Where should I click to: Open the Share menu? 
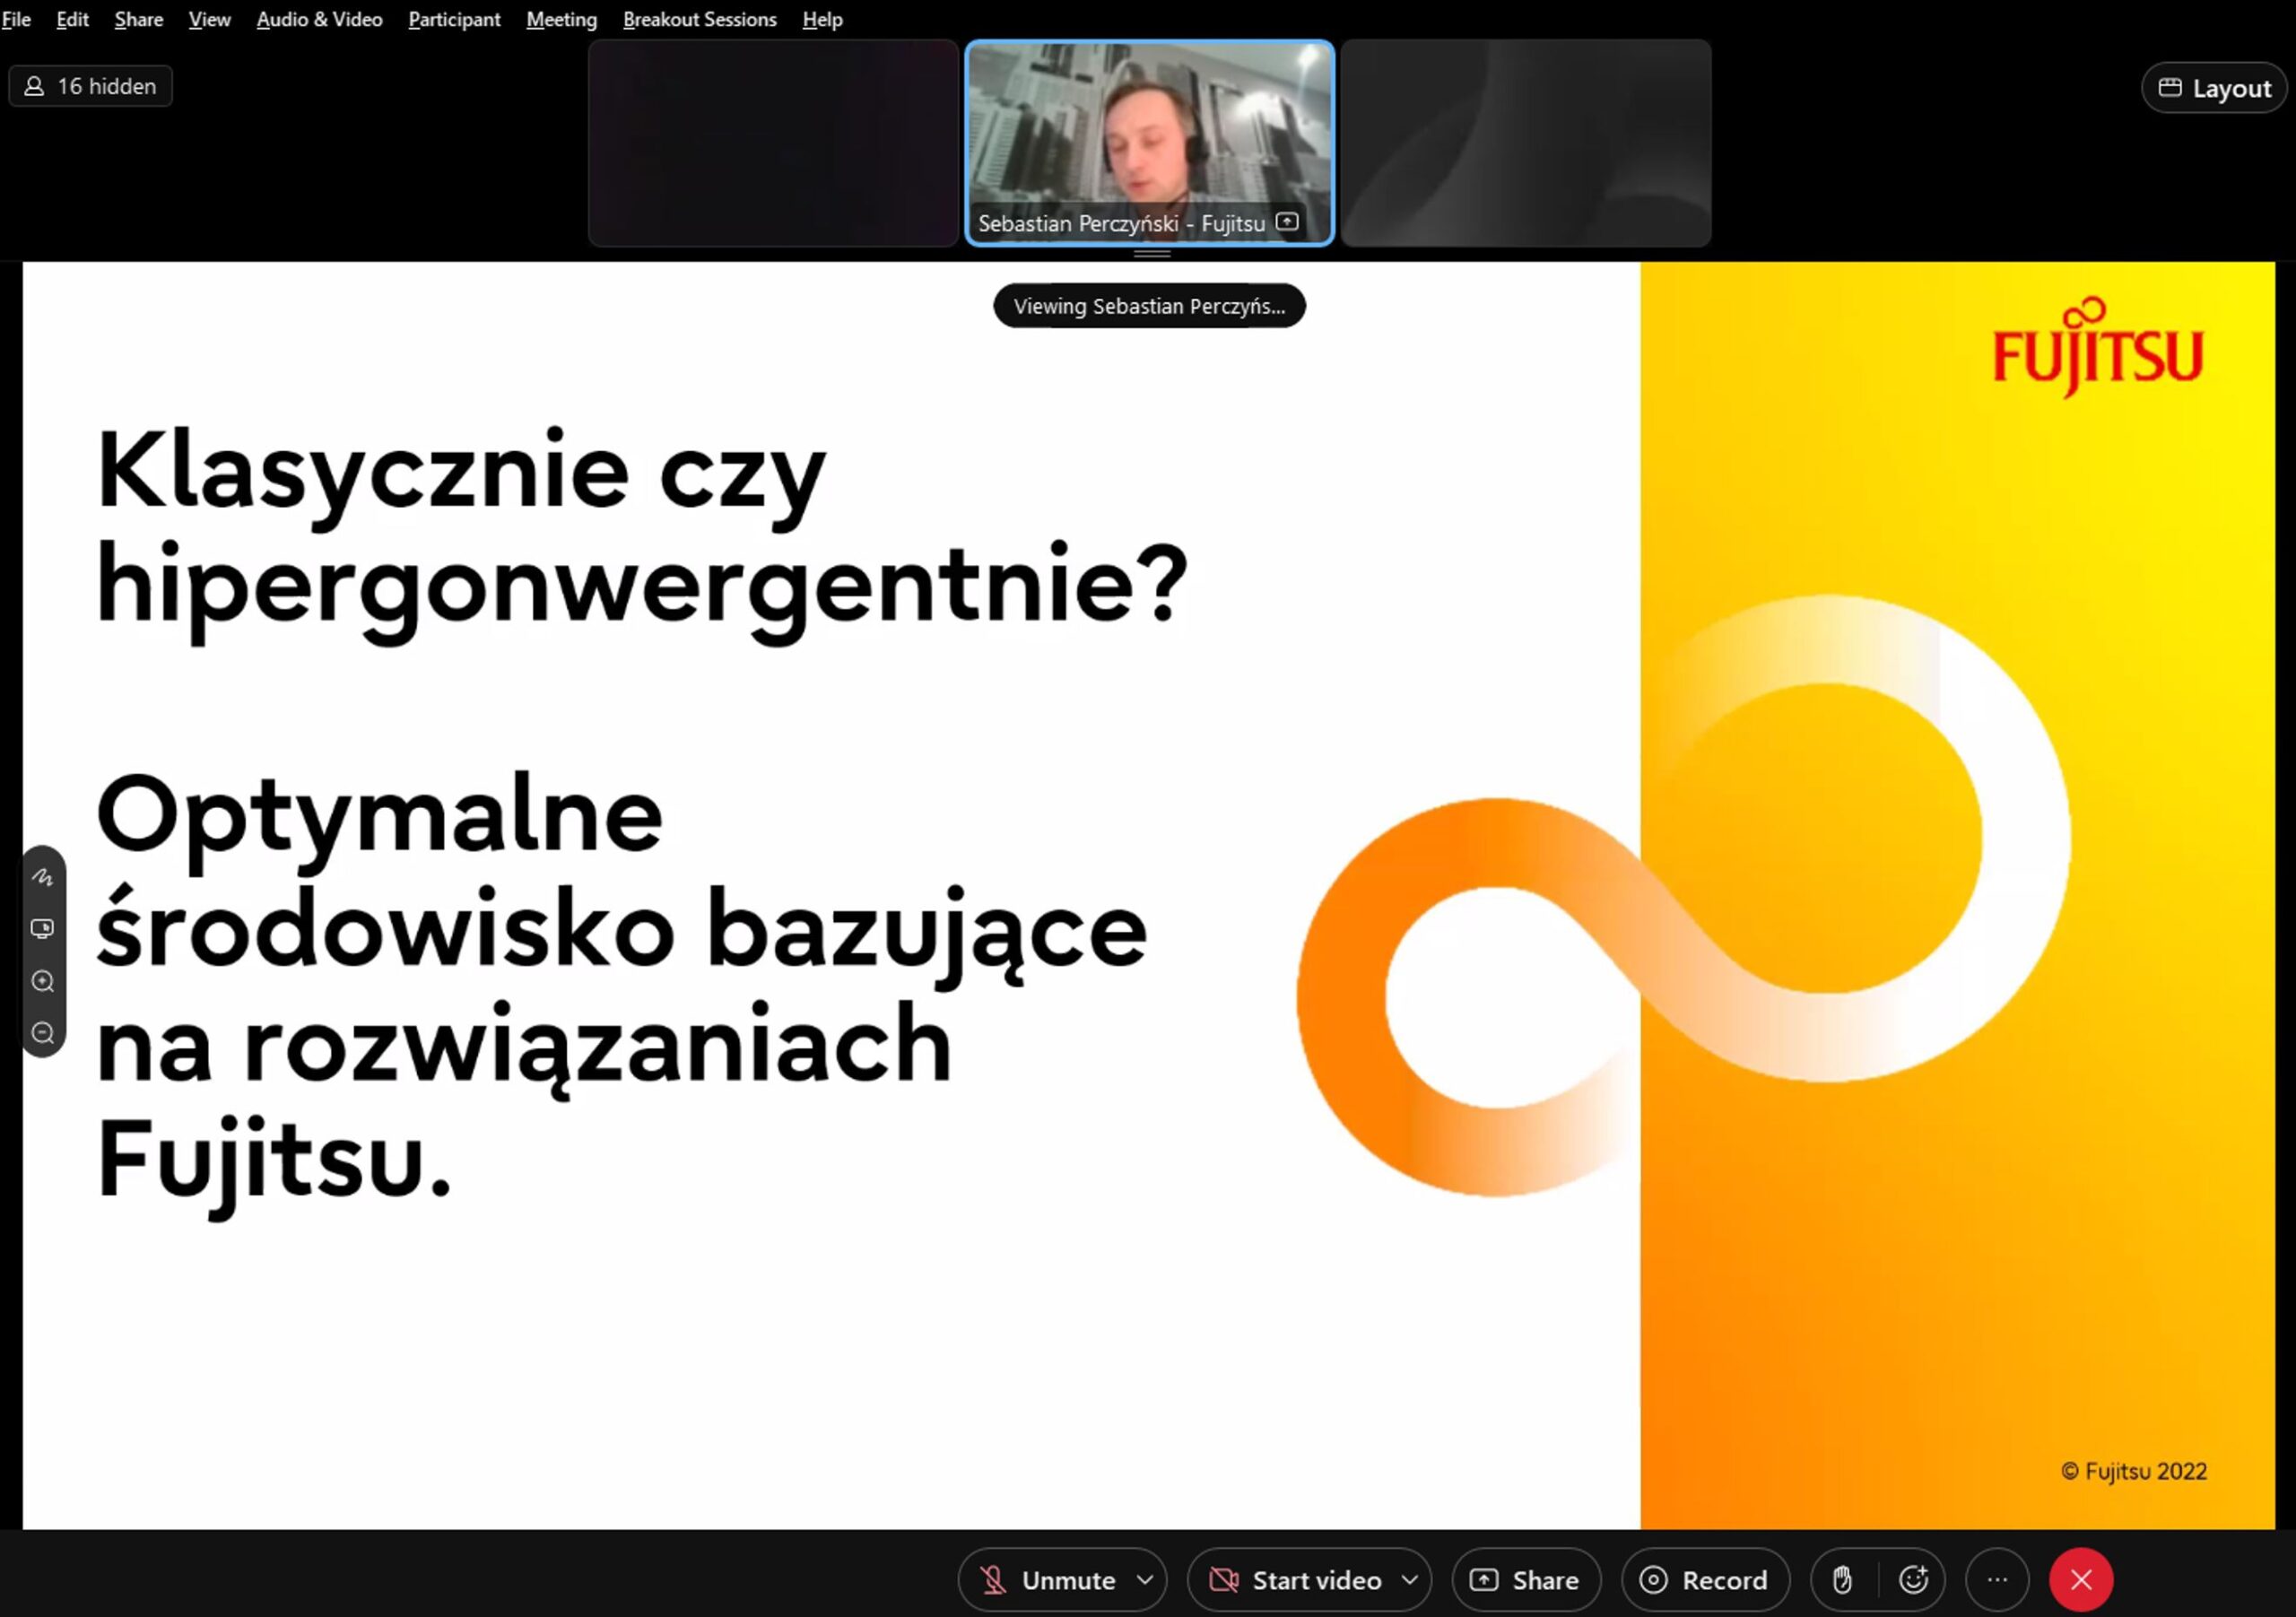tap(139, 19)
